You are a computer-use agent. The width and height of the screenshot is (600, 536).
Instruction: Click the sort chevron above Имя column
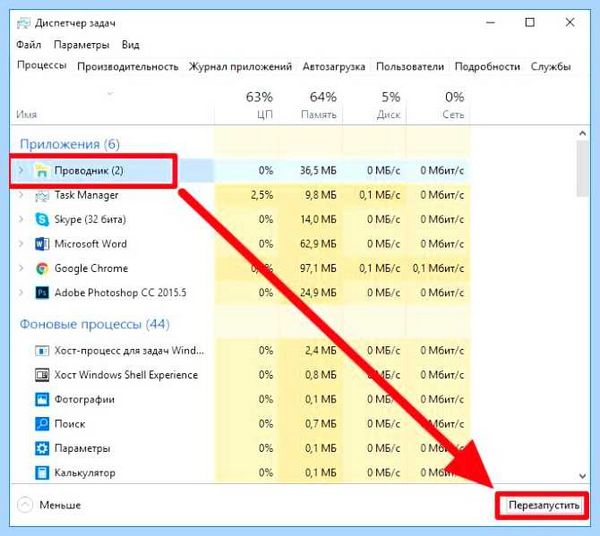[x=110, y=93]
